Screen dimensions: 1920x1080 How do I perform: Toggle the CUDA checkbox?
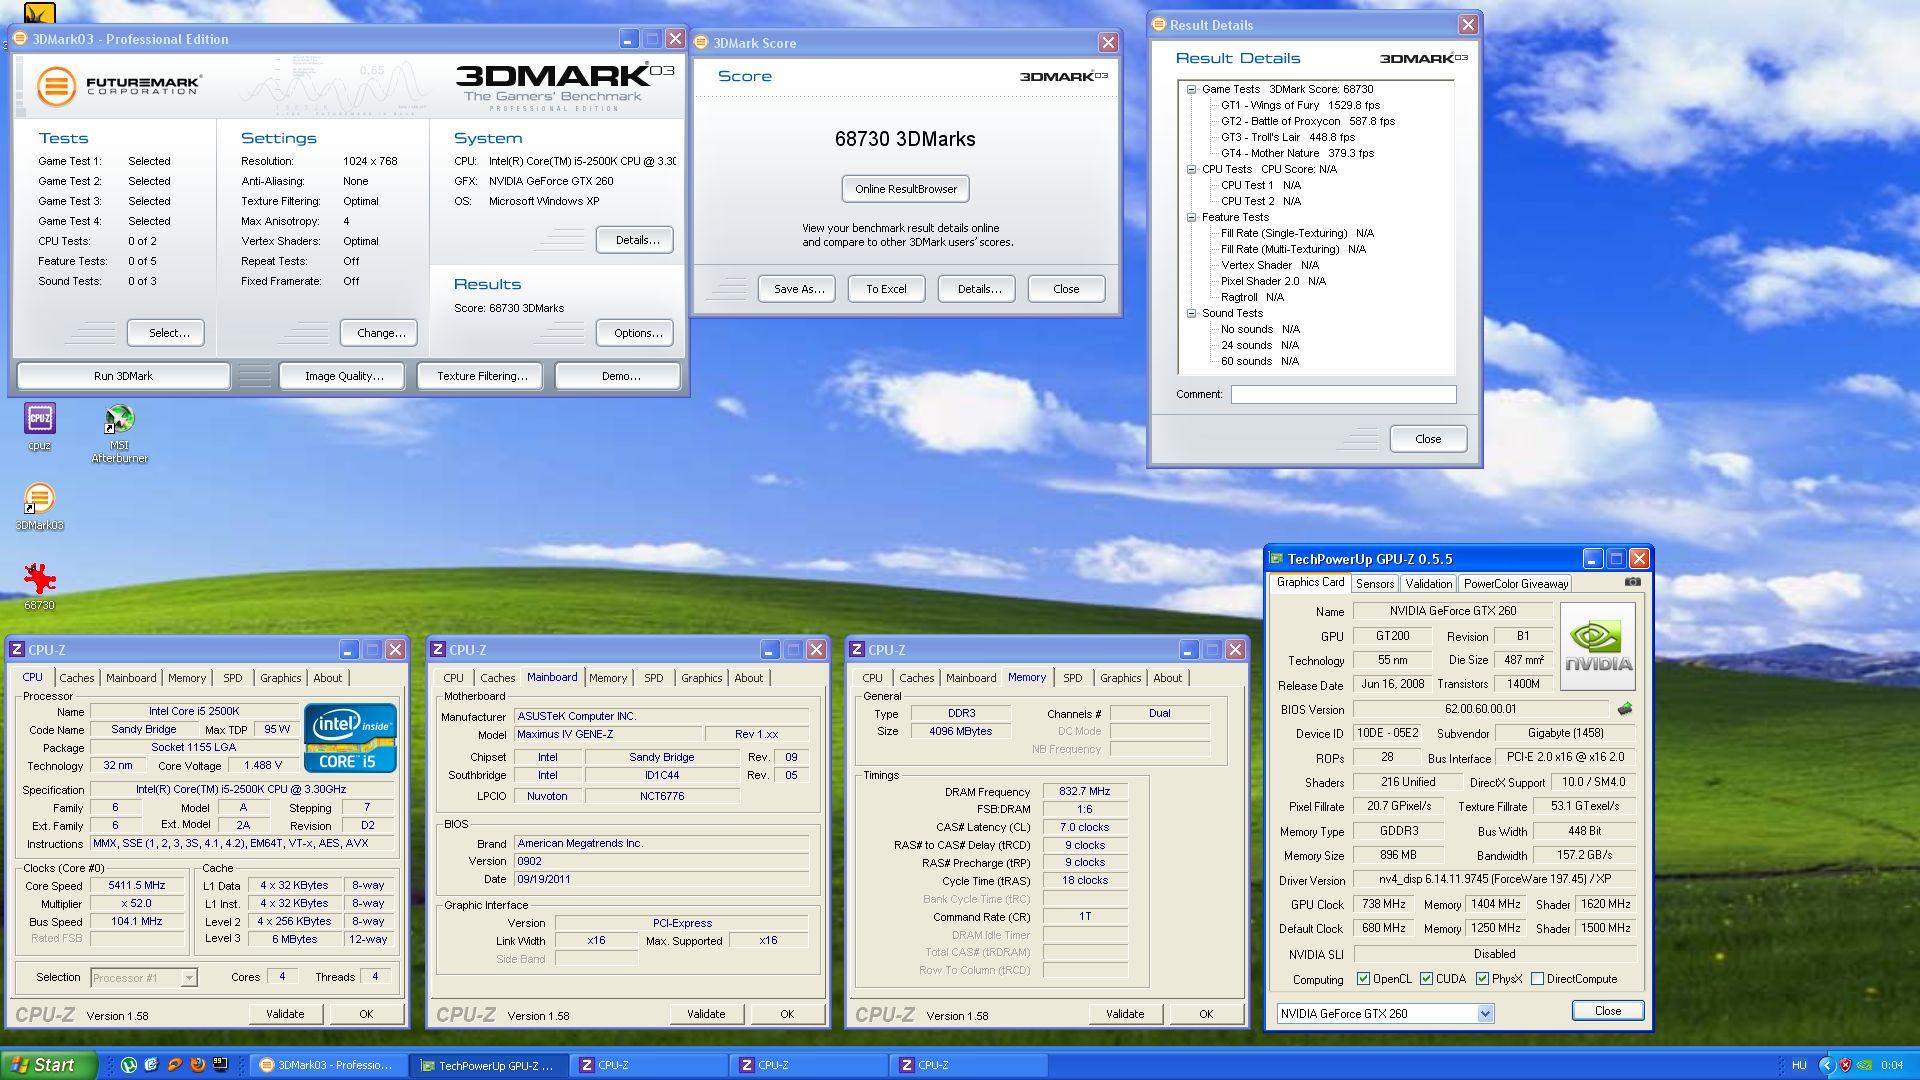(x=1426, y=979)
